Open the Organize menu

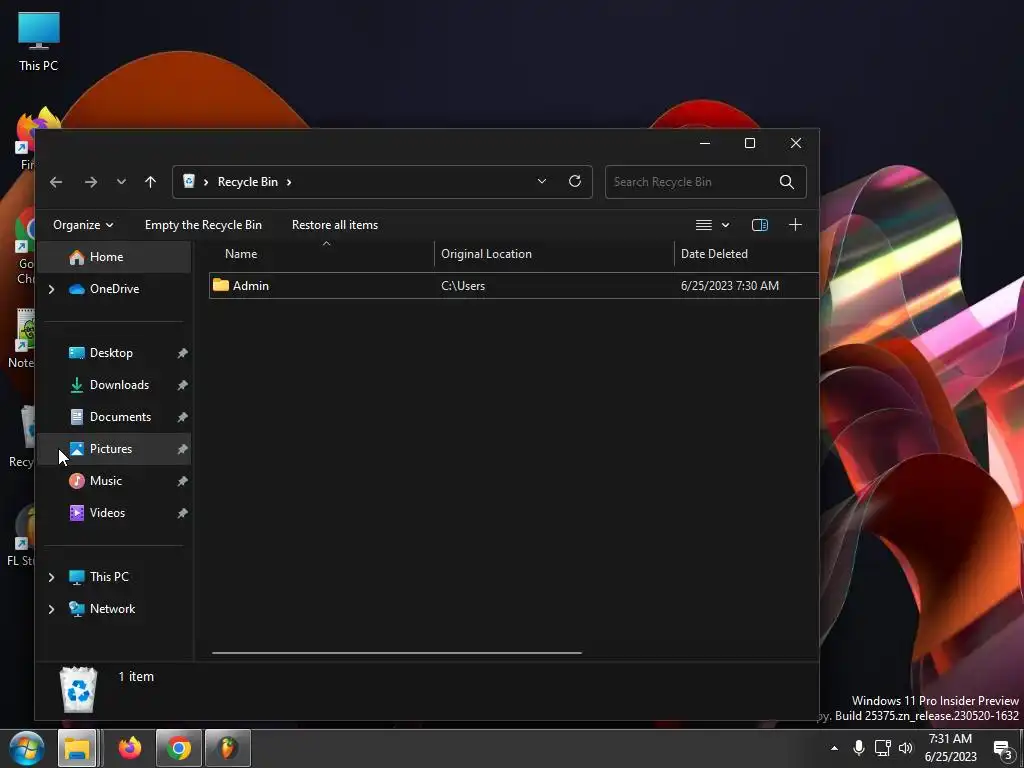[x=83, y=225]
